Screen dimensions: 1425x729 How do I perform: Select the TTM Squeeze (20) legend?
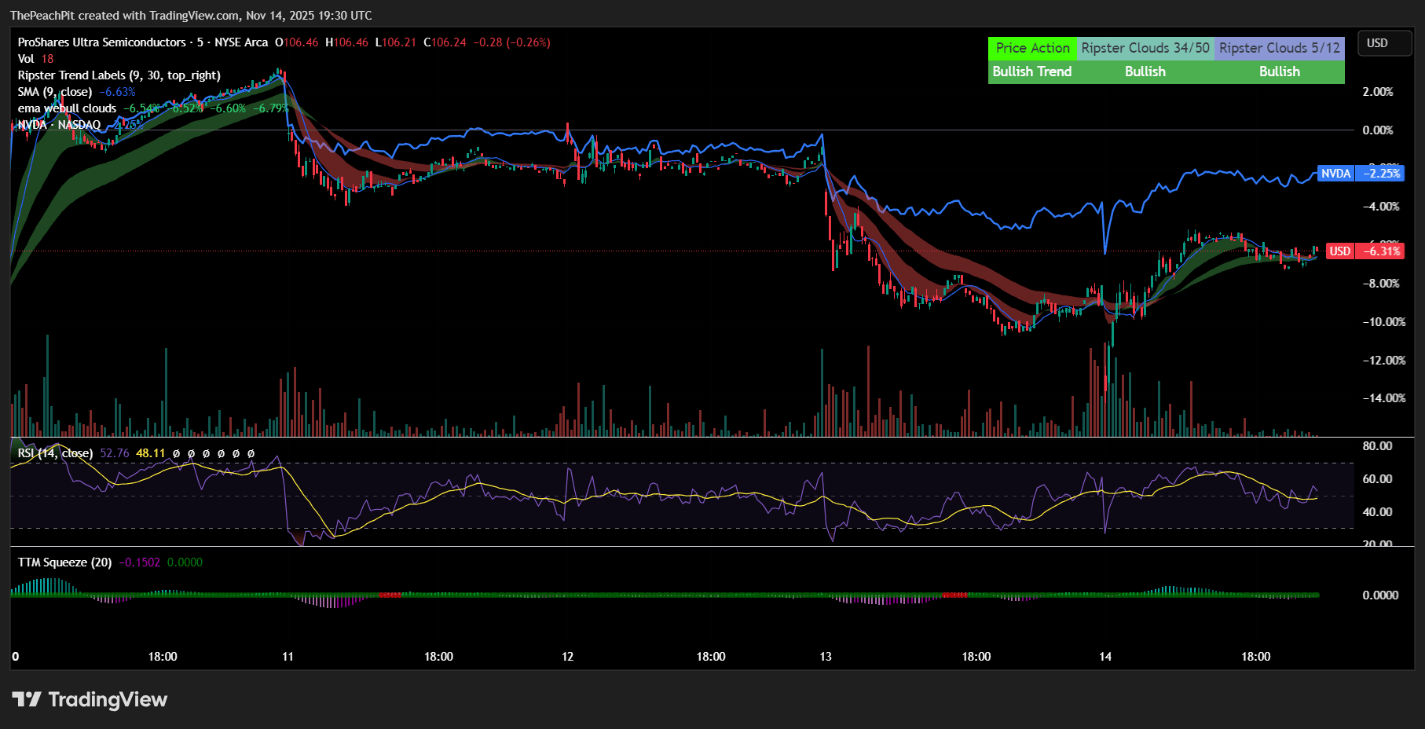point(65,562)
